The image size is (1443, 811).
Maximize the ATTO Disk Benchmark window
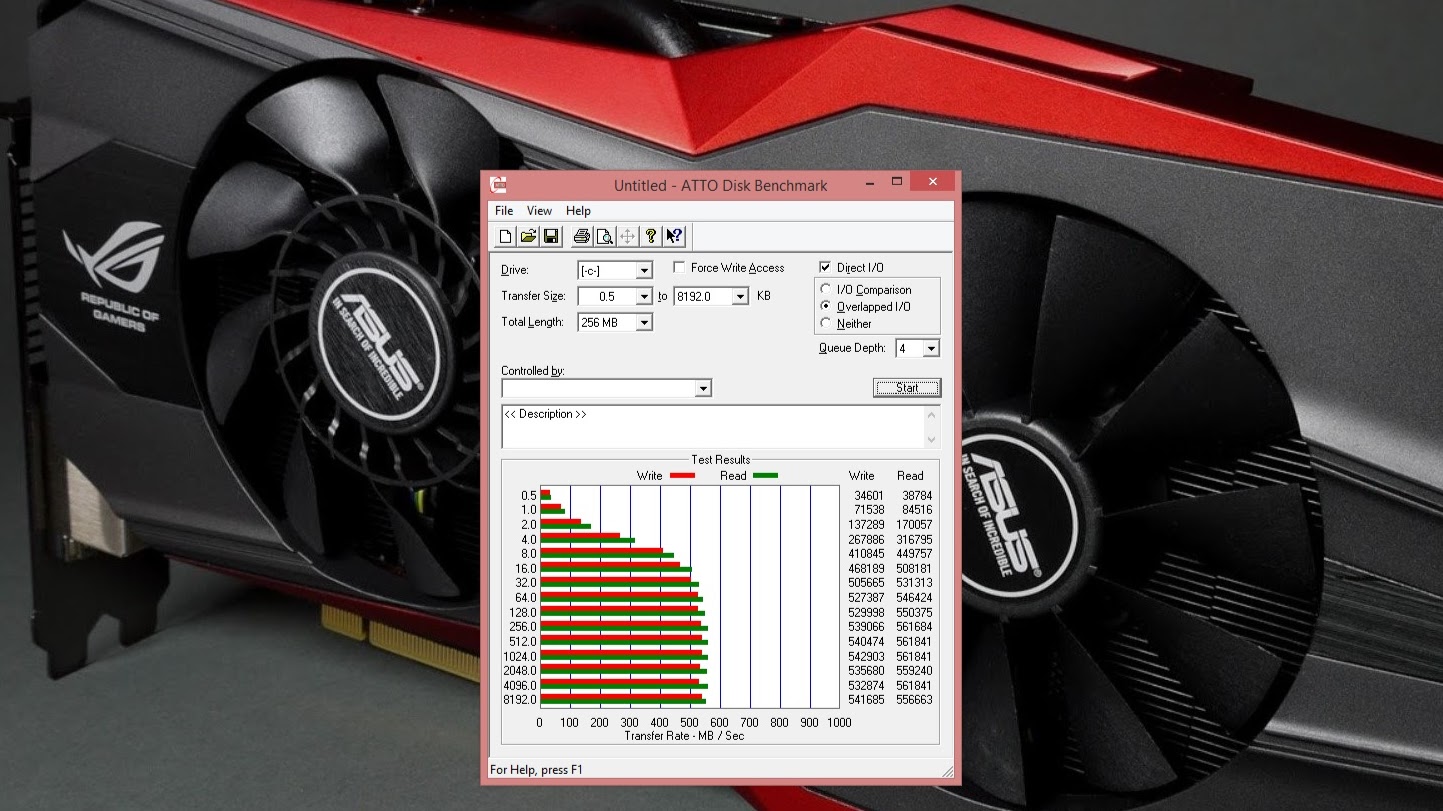[x=897, y=182]
